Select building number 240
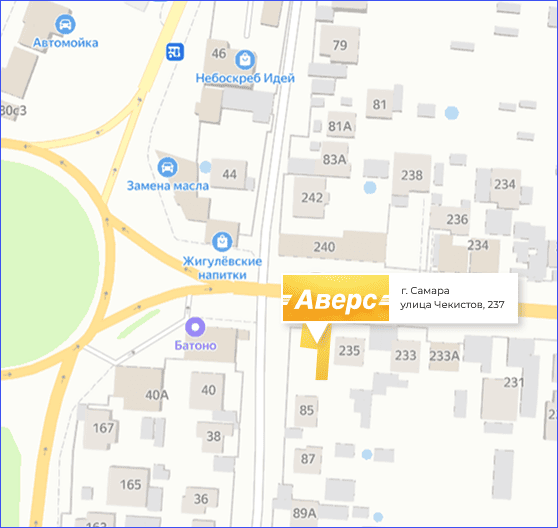Image resolution: width=558 pixels, height=528 pixels. [324, 247]
